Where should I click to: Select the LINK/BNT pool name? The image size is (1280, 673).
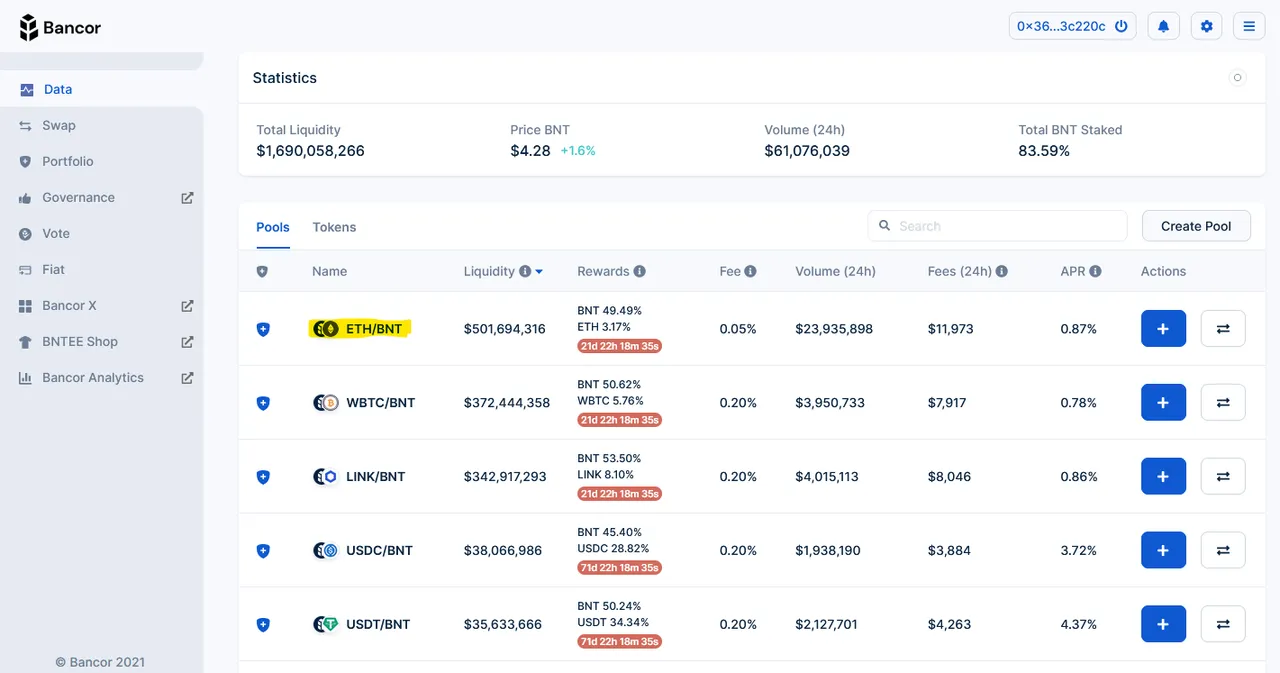pyautogui.click(x=376, y=477)
